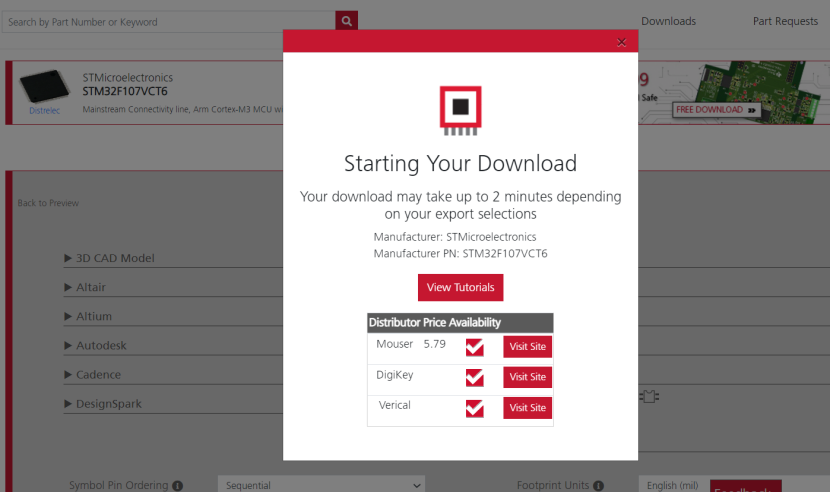Expand the 3D CAD Model section
Viewport: 831px width, 492px height.
pos(109,258)
